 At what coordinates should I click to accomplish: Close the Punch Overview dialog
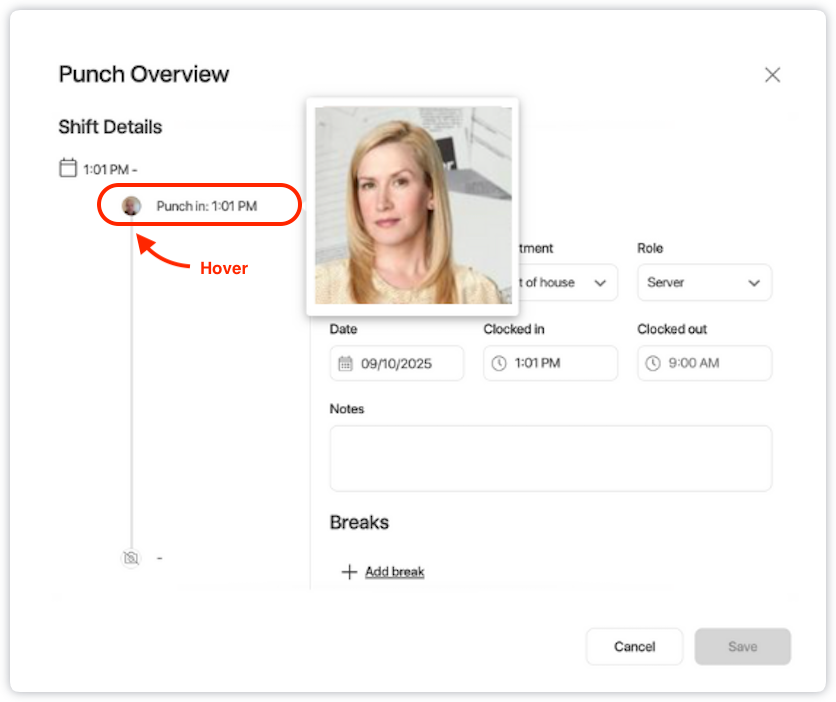(x=772, y=75)
